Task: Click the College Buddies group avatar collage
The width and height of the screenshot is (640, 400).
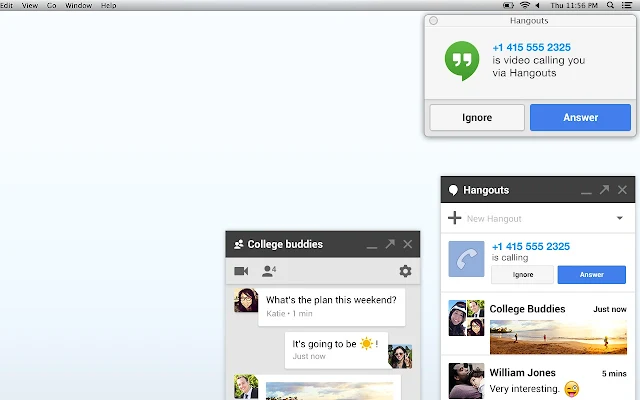Action: pos(467,318)
